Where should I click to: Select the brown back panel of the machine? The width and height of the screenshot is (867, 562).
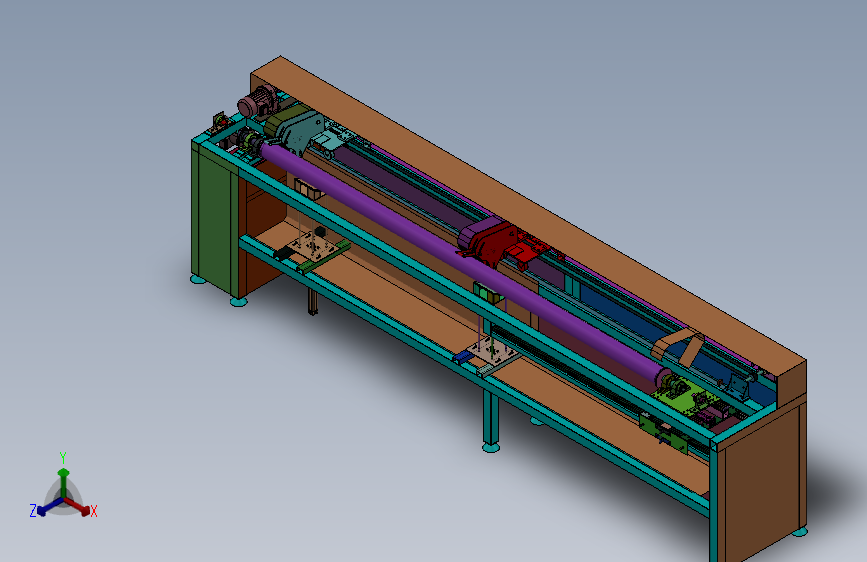528,216
